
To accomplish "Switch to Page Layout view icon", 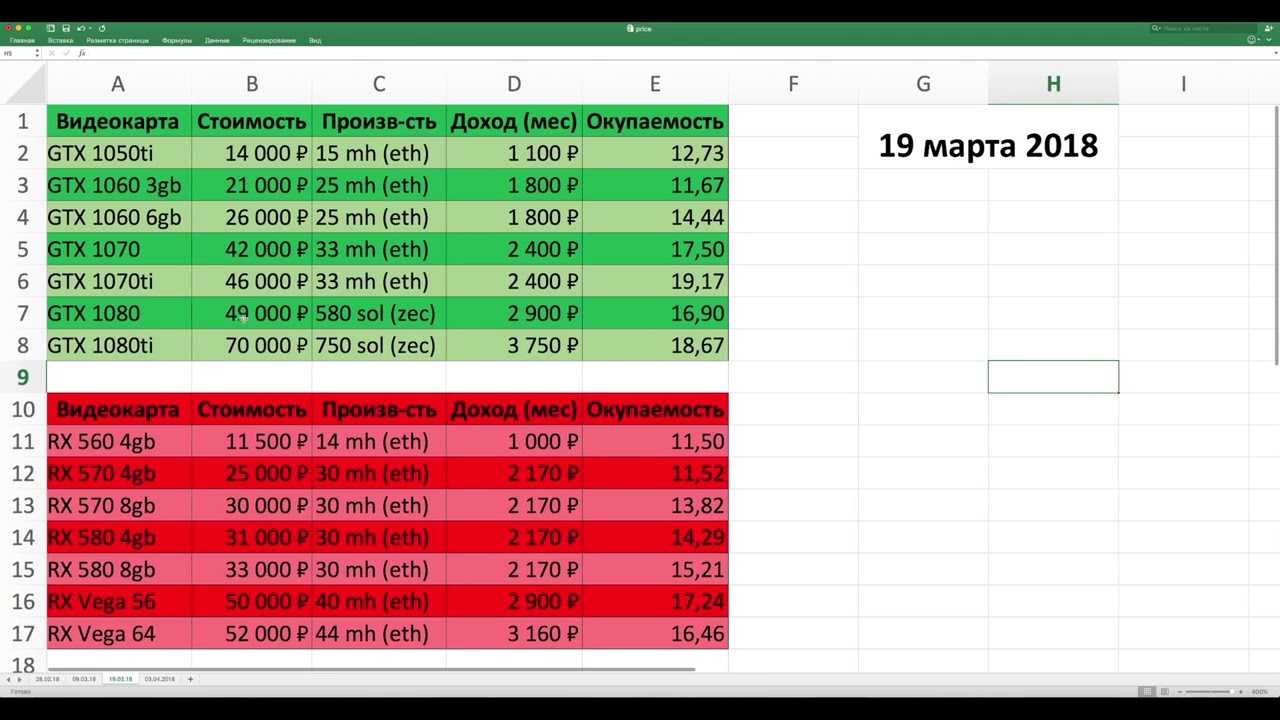I will (x=1165, y=691).
